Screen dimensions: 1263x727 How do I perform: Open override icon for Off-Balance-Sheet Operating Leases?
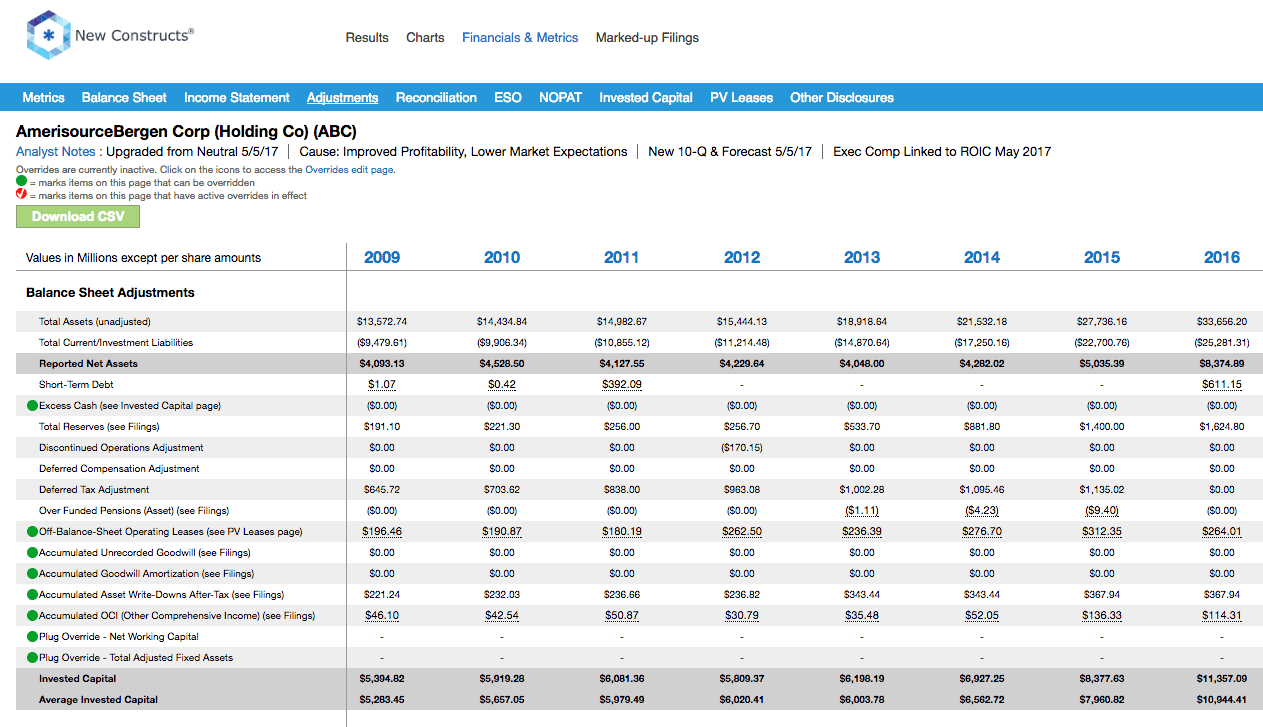tap(32, 532)
